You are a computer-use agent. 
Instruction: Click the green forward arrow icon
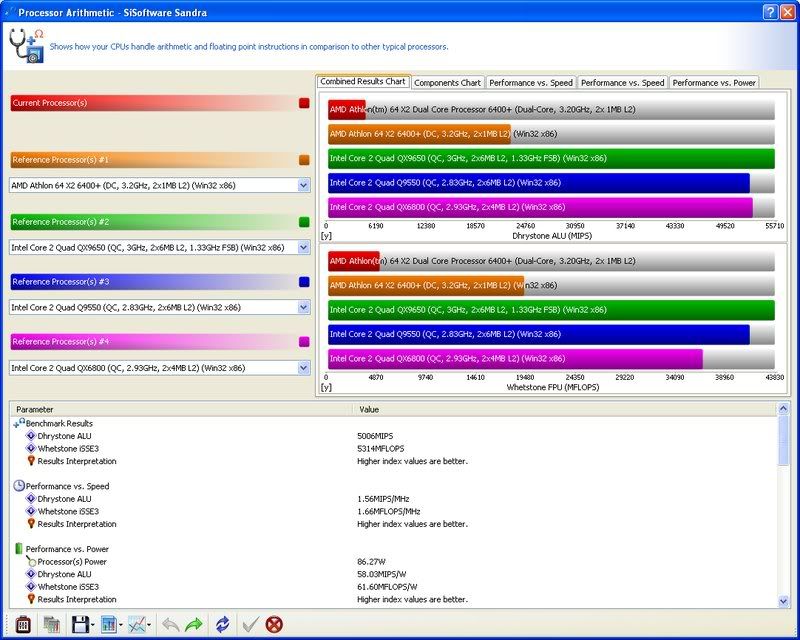[x=194, y=625]
